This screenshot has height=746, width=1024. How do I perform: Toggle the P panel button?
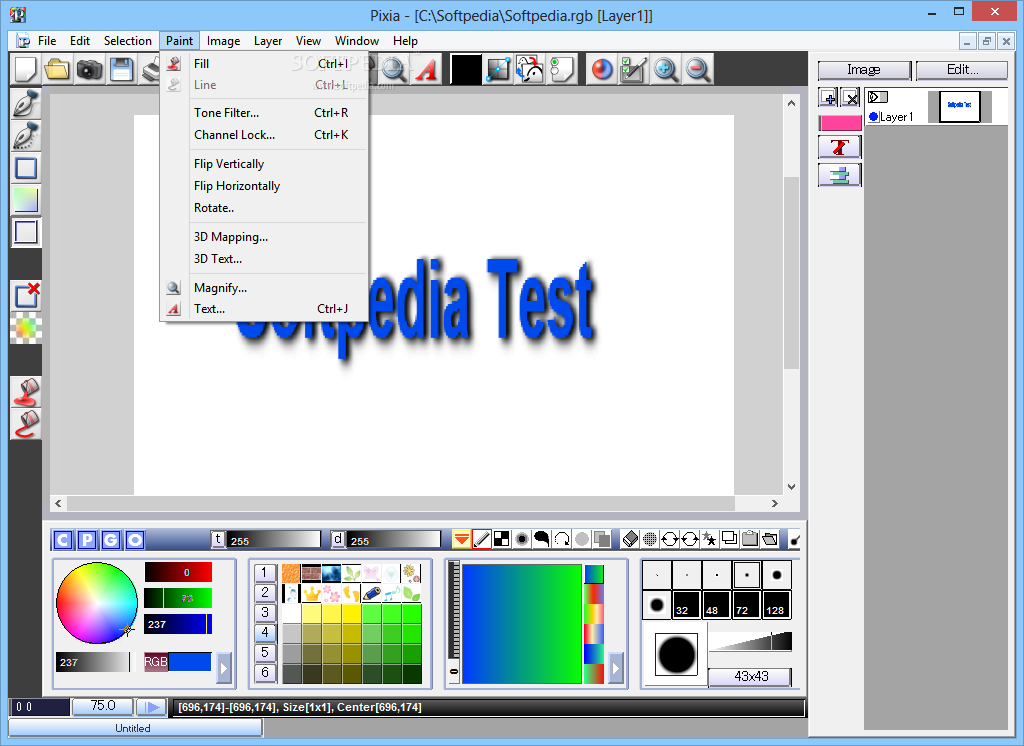point(87,540)
